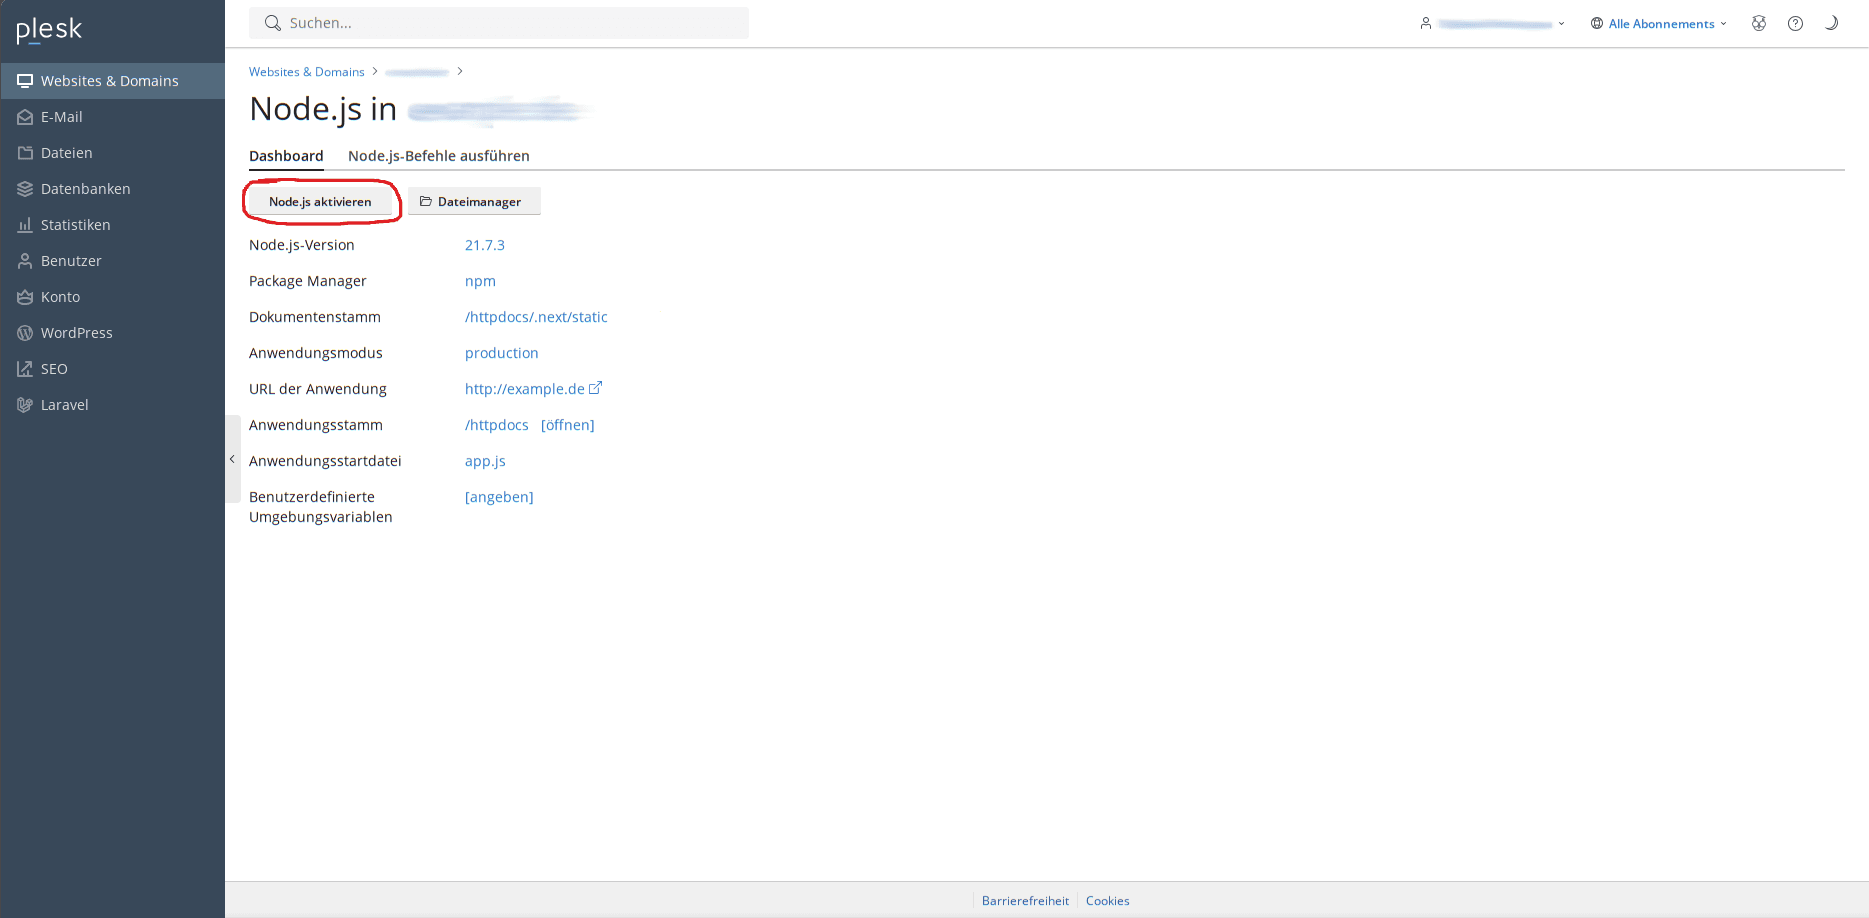1869x918 pixels.
Task: Click the Node.js-Version label
Action: [302, 245]
